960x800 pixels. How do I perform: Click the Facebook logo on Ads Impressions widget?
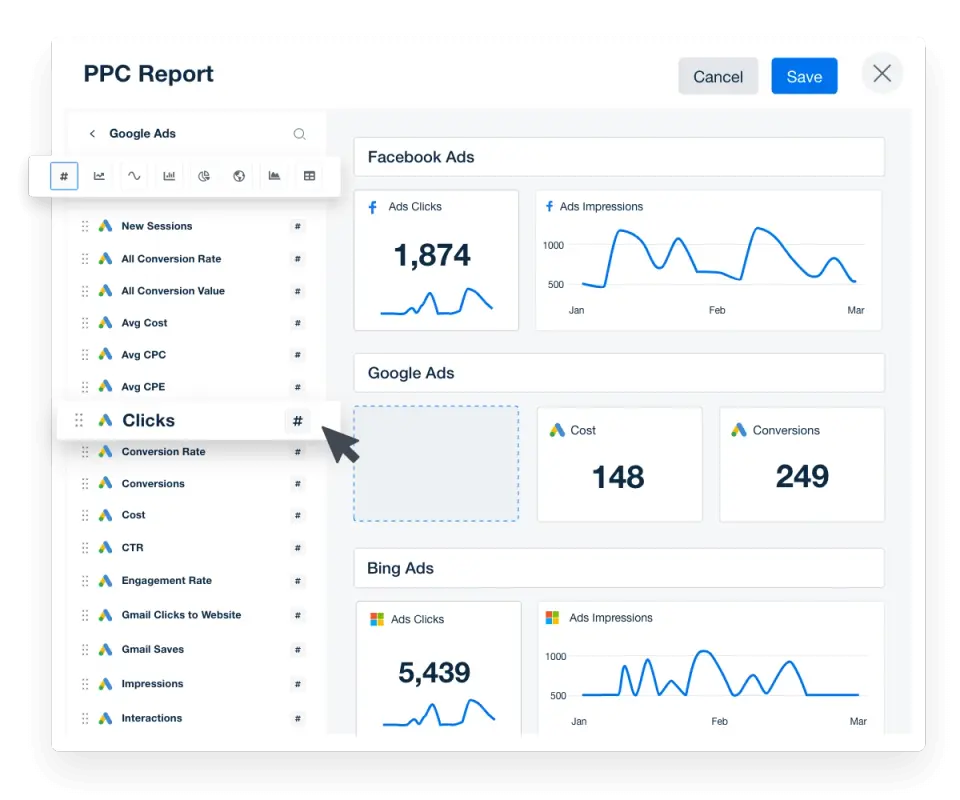(549, 206)
